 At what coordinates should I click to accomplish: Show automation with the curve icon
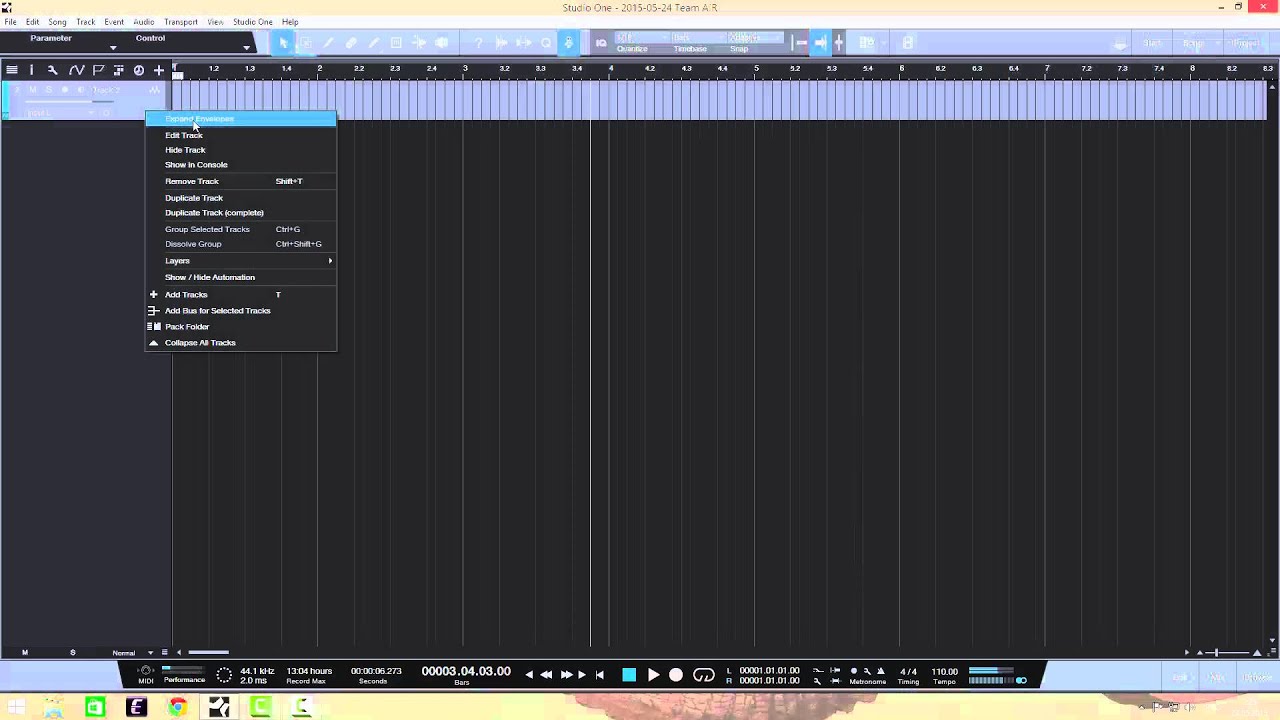[76, 70]
